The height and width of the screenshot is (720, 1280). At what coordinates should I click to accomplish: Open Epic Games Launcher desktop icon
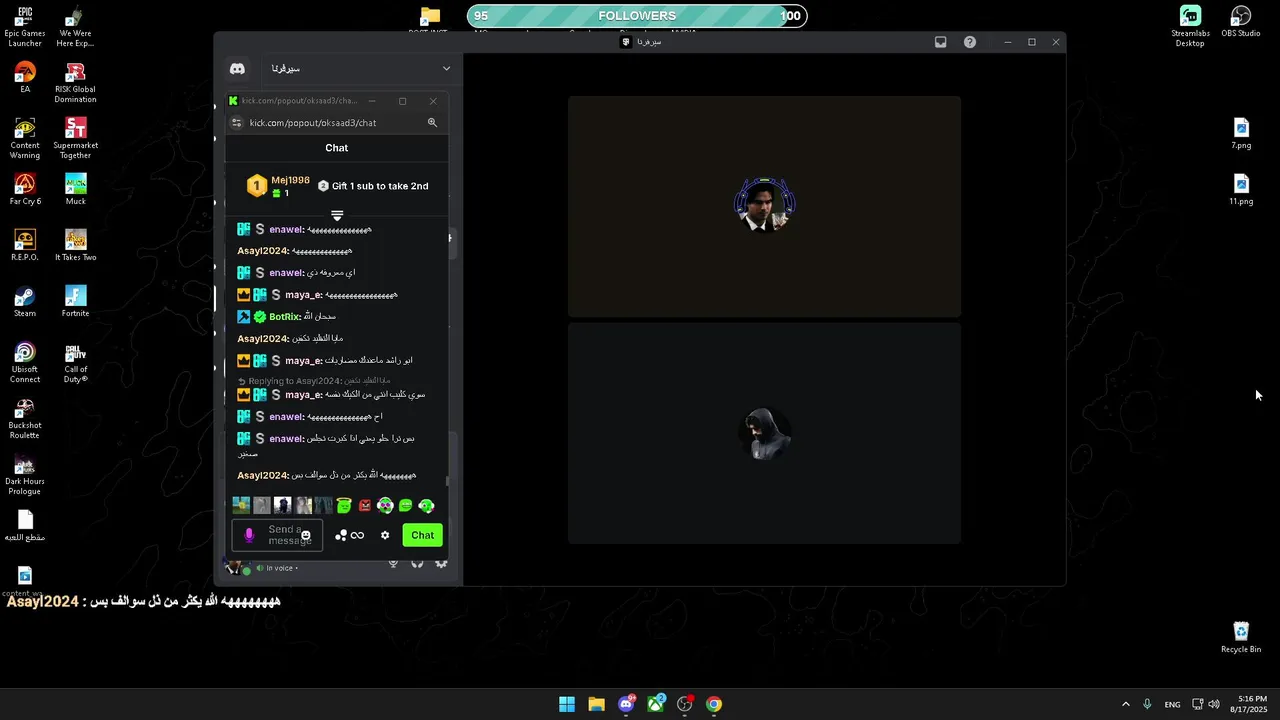[25, 27]
